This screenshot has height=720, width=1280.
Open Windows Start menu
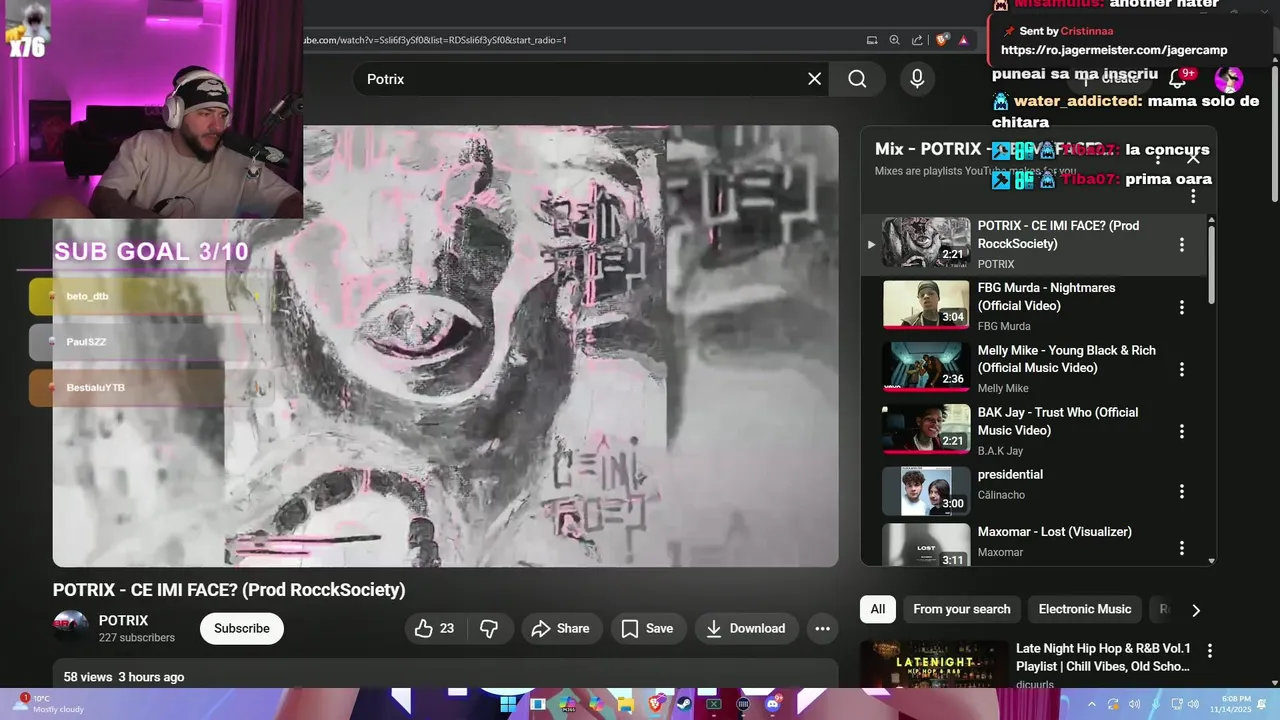click(x=508, y=704)
